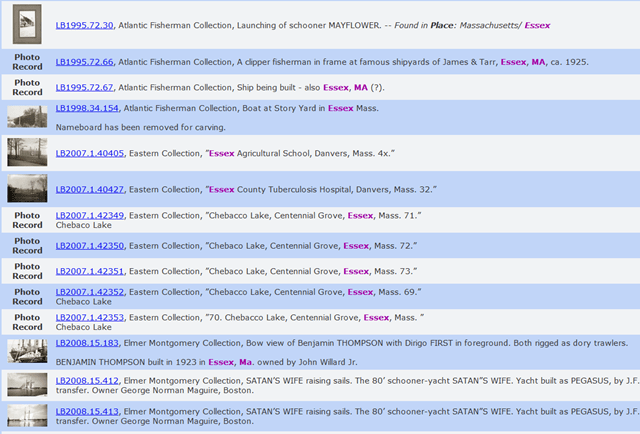
Task: Click the Essex Agricultural School thumbnail
Action: (x=27, y=152)
